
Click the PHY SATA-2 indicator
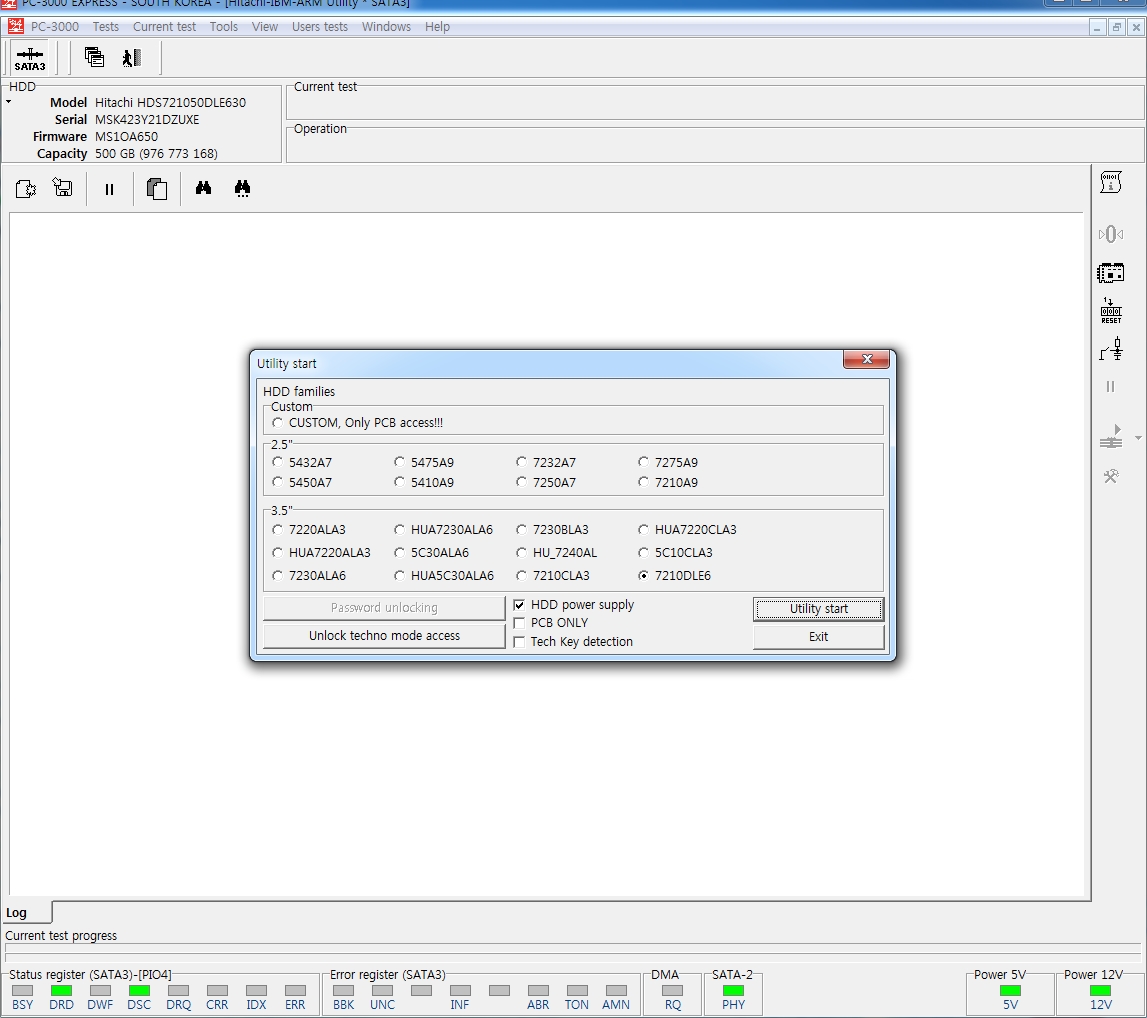[733, 990]
